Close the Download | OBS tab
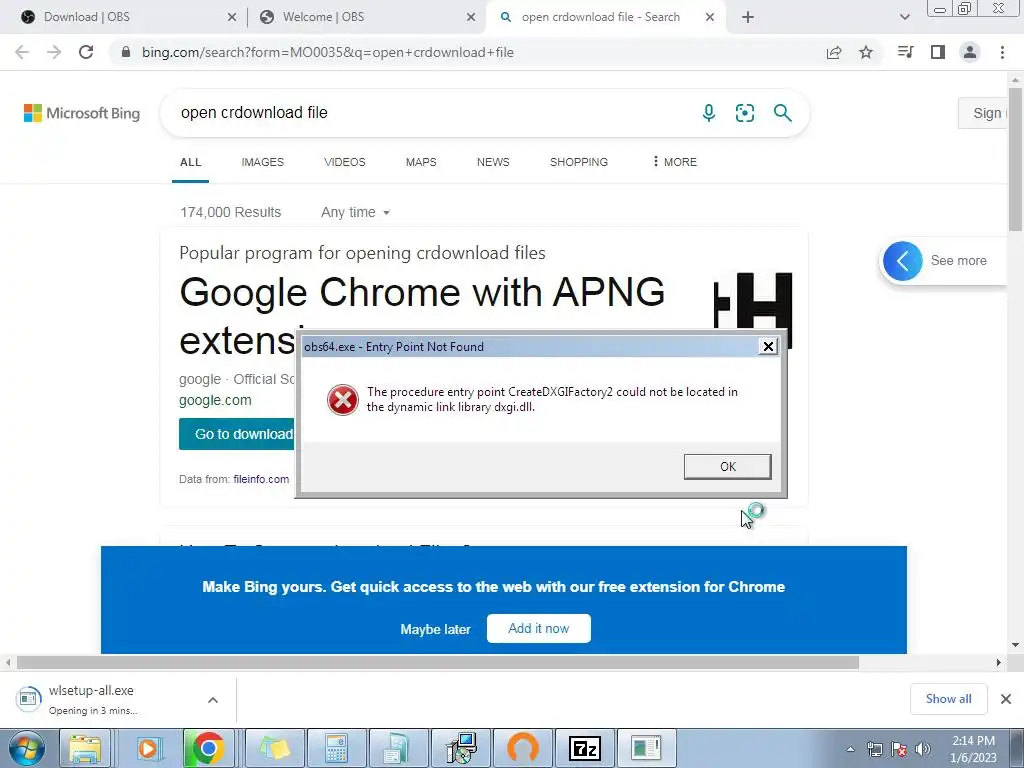Image resolution: width=1024 pixels, height=768 pixels. click(232, 17)
